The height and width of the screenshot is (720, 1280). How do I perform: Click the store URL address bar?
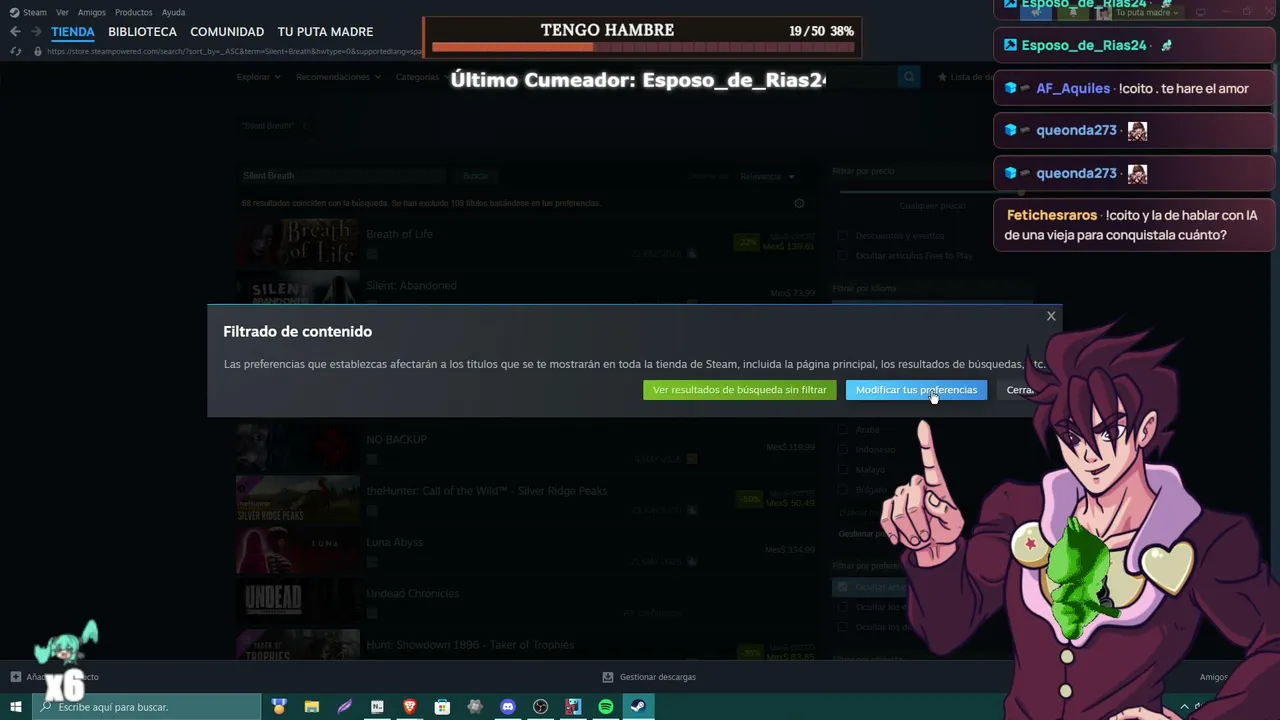[235, 51]
